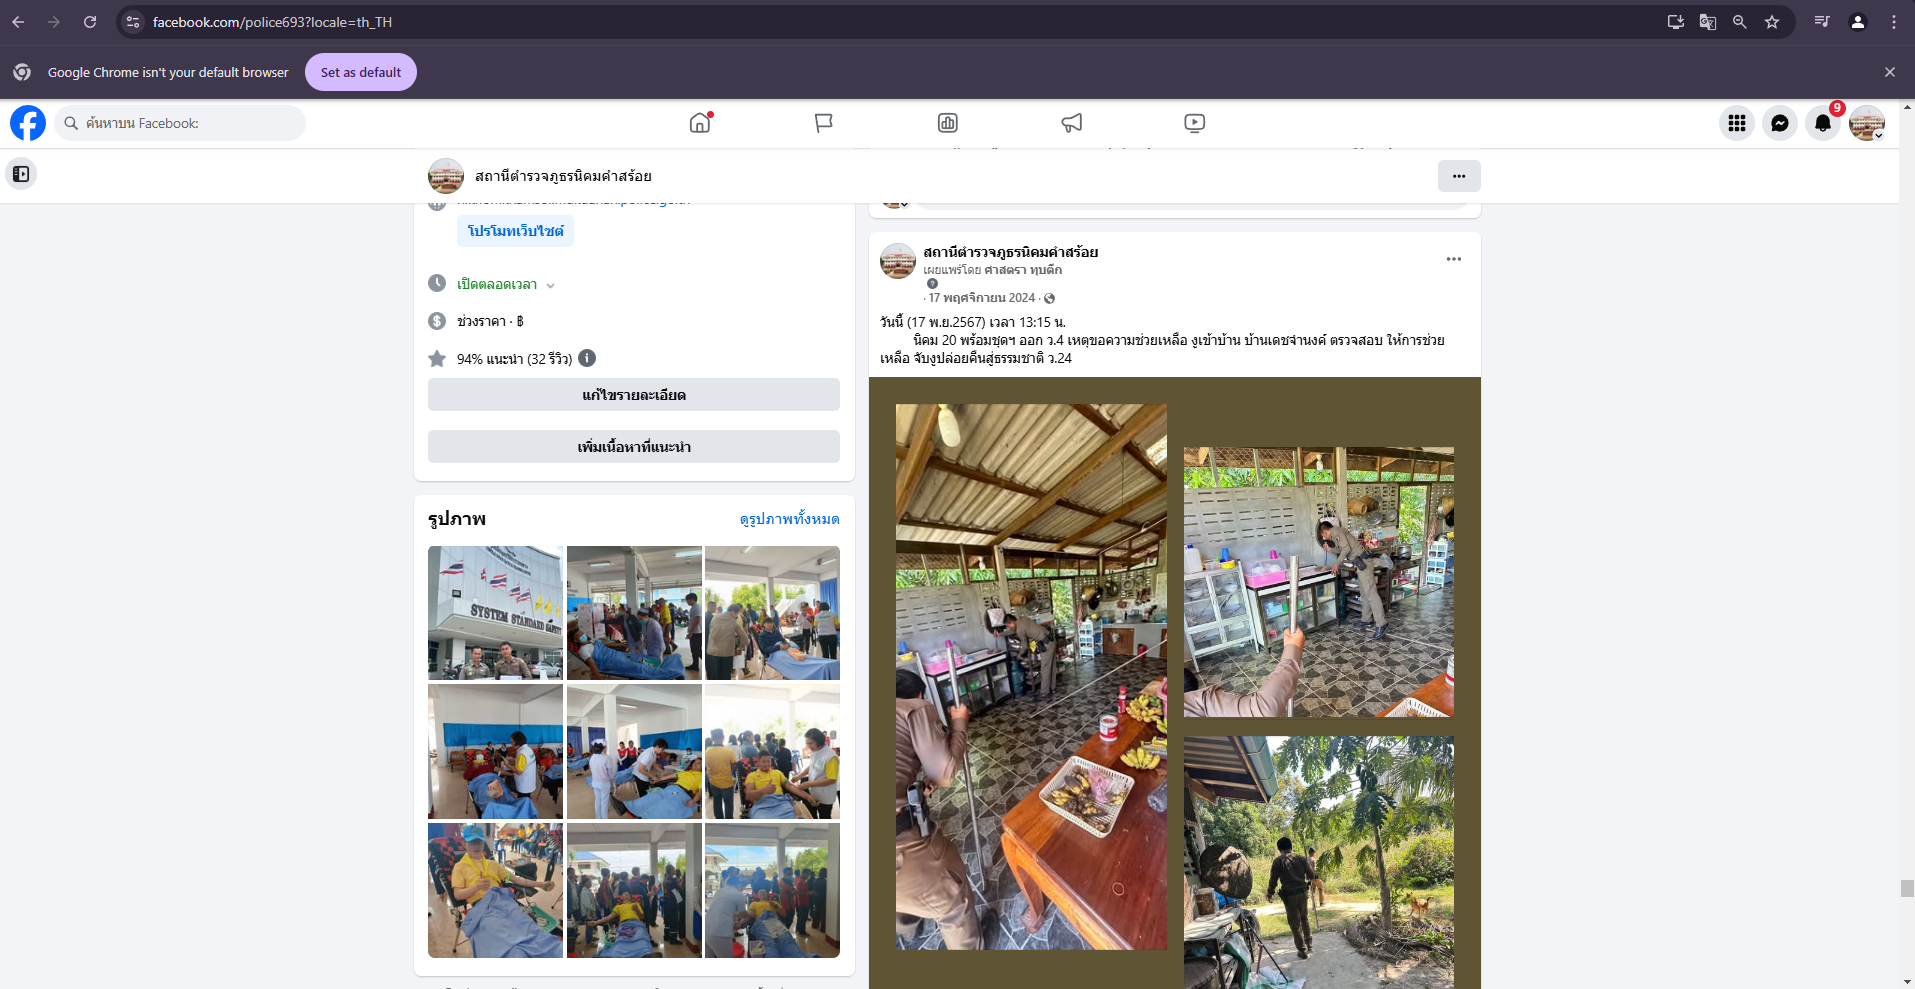Click the see all photos link
Viewport: 1915px width, 989px height.
click(789, 519)
